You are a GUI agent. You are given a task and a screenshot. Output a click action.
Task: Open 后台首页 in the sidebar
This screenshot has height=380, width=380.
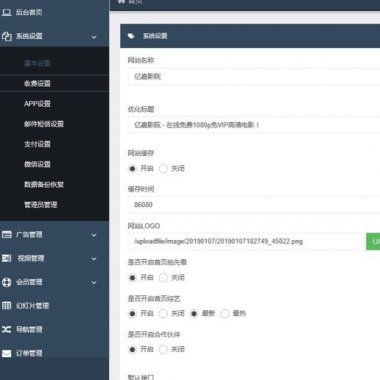pyautogui.click(x=29, y=12)
